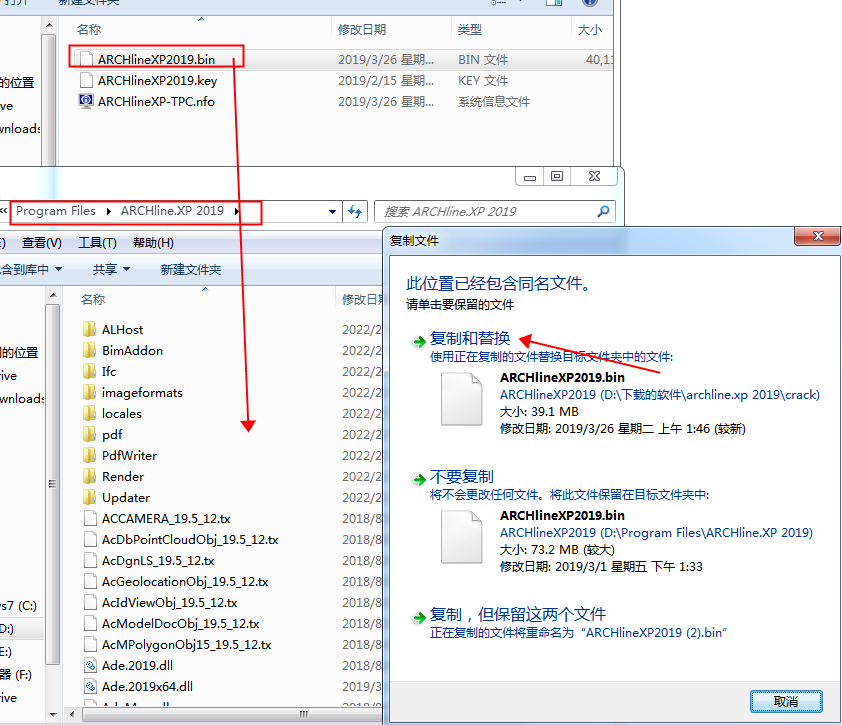Select AcGeolocationObj_19.5_12.tx file
The height and width of the screenshot is (725, 842).
tap(185, 582)
